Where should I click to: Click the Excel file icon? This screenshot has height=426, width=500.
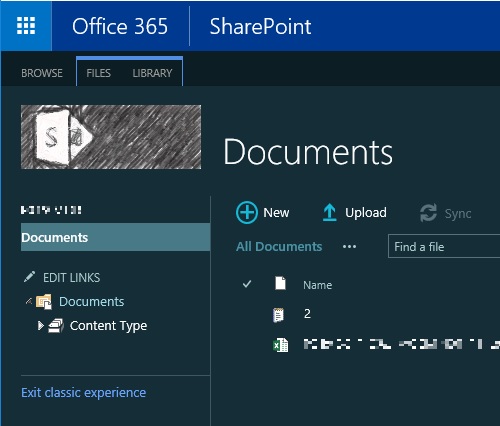281,345
